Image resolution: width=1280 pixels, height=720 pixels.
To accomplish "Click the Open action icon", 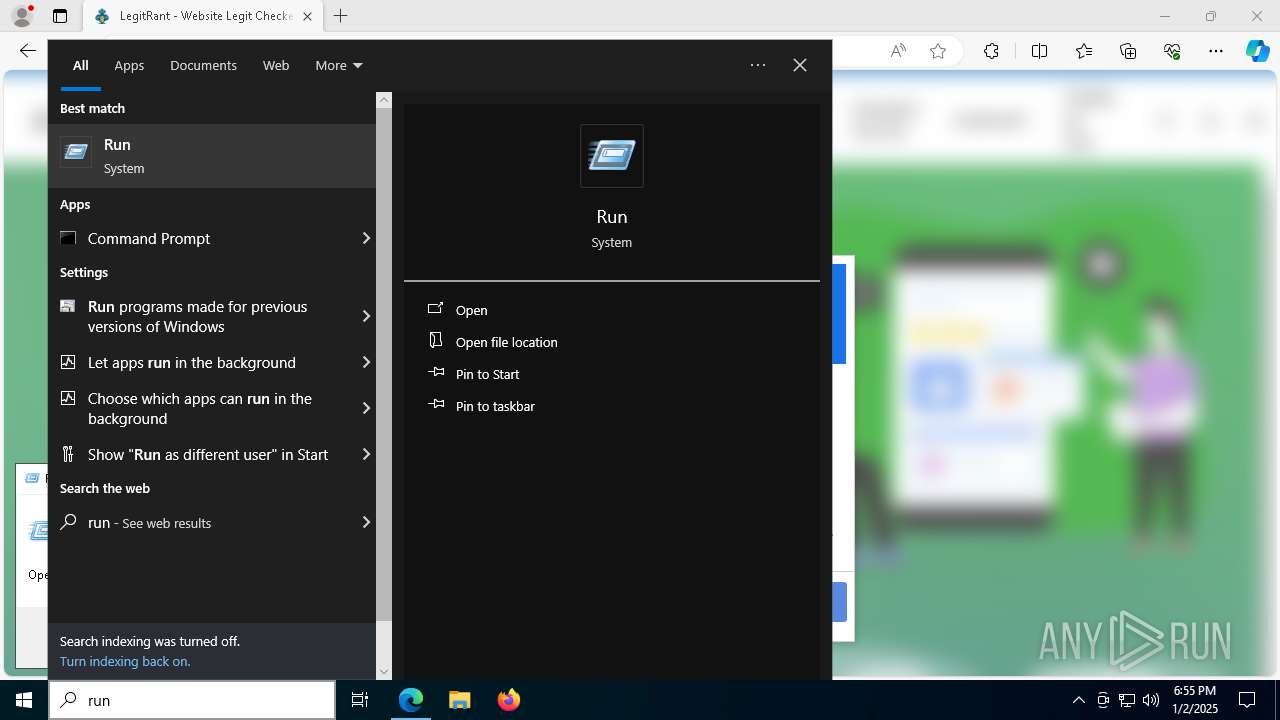I will 435,309.
